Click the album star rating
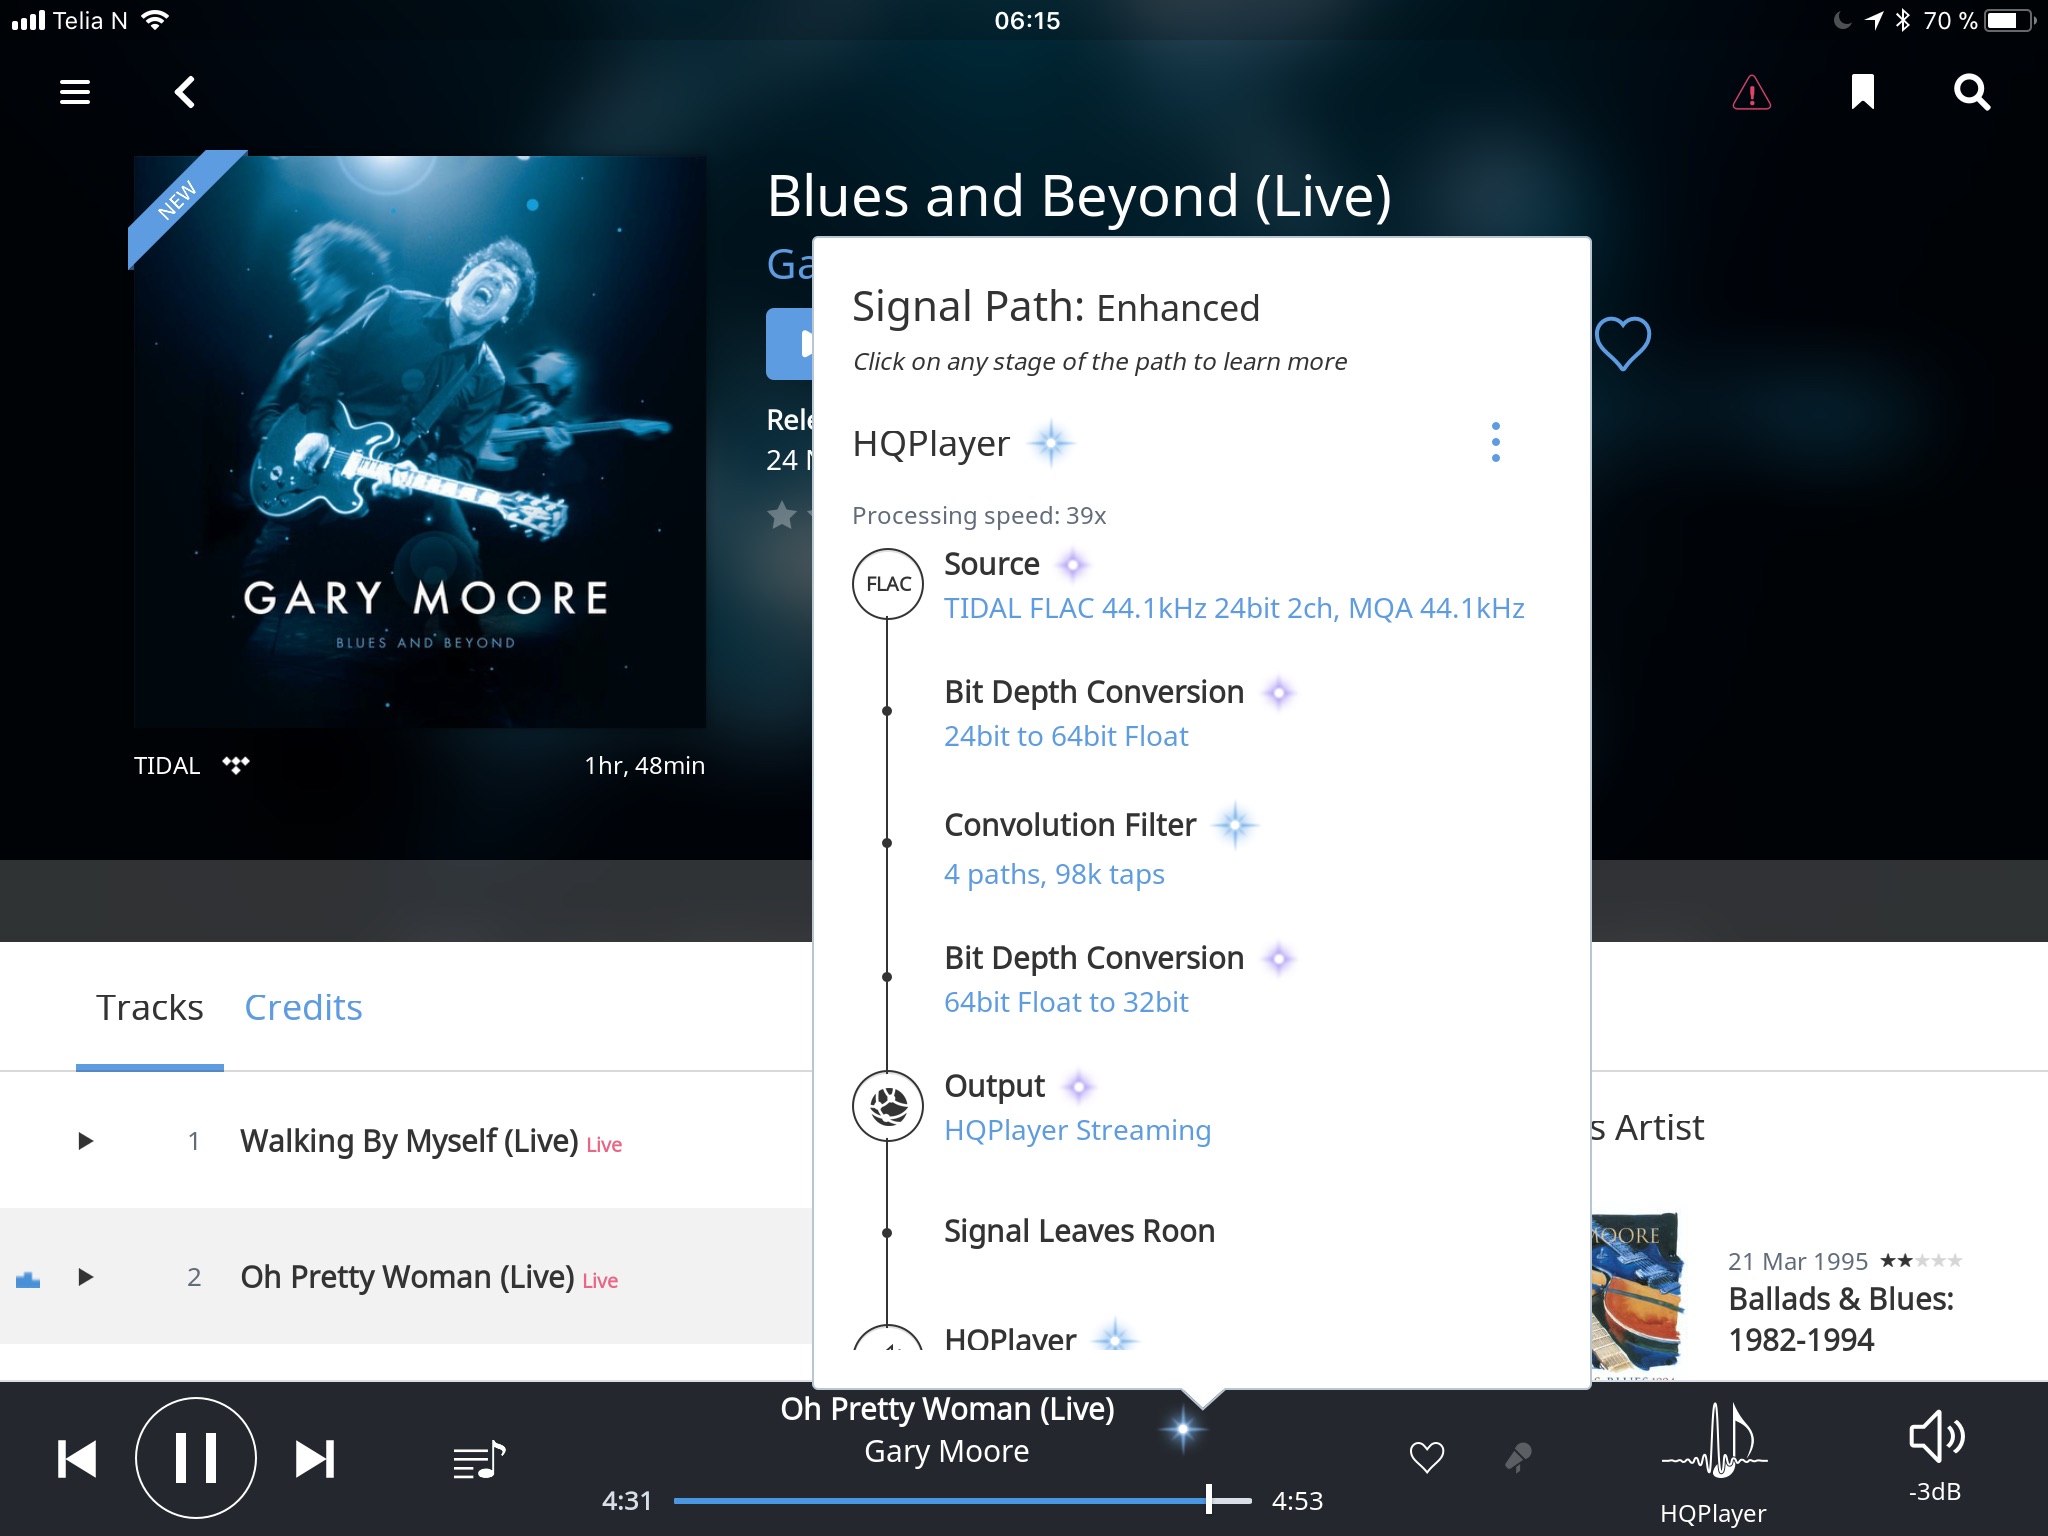 789,515
